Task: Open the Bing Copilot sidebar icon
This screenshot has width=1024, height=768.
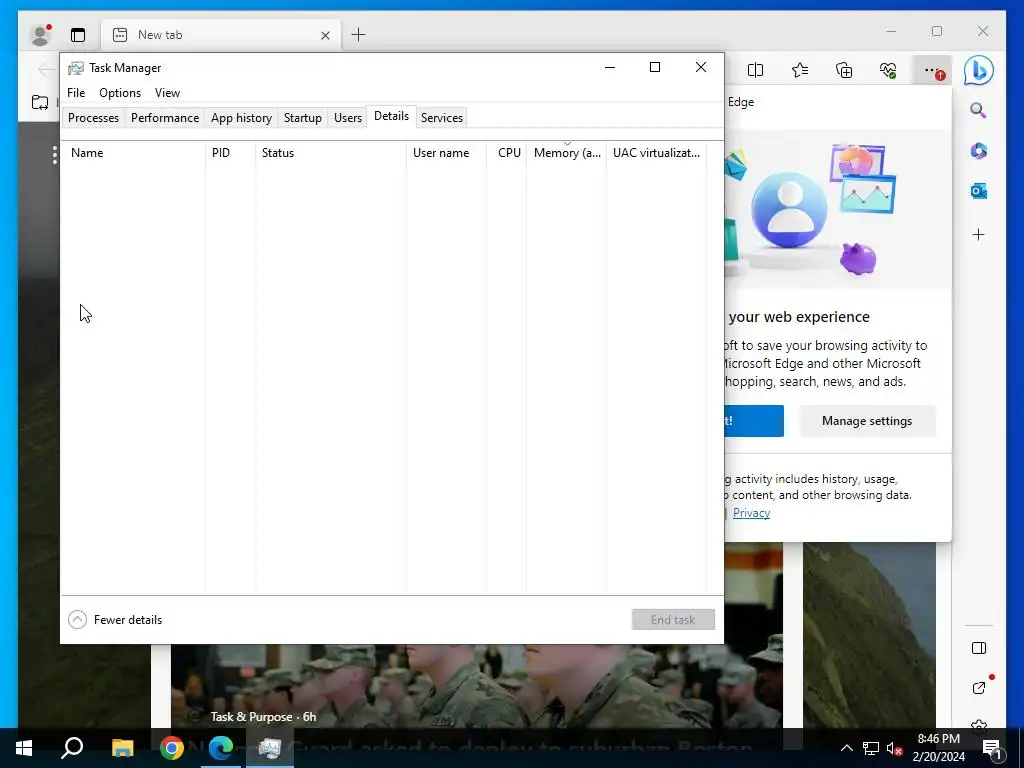Action: (x=978, y=70)
